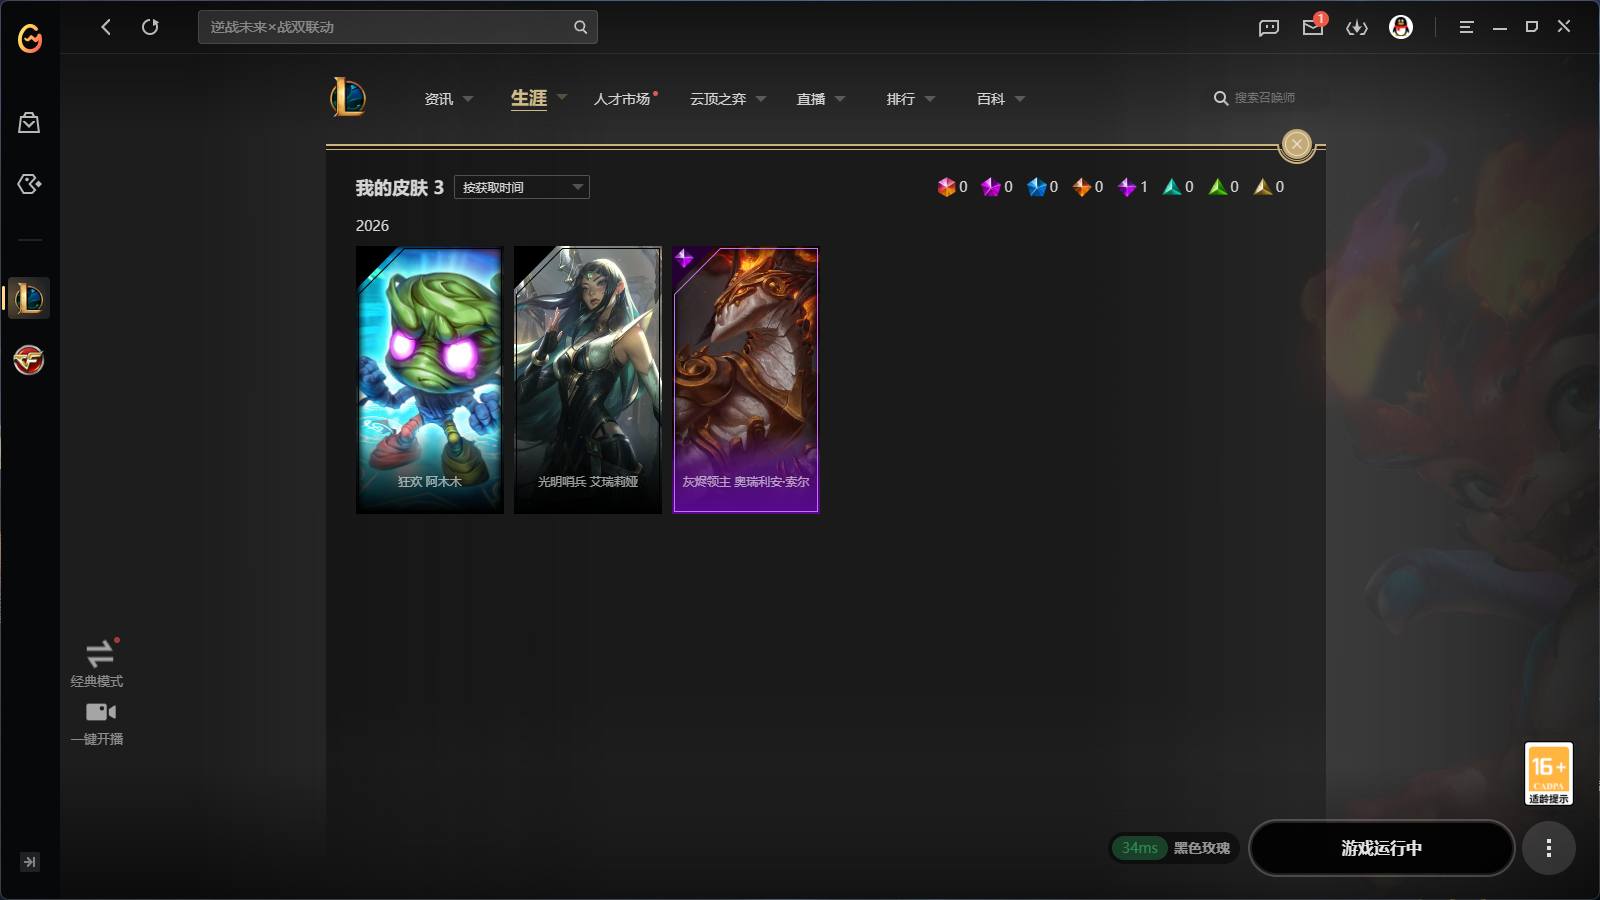Click the orange diamond gem counter
Screen dimensions: 1600x900
(x=1088, y=187)
